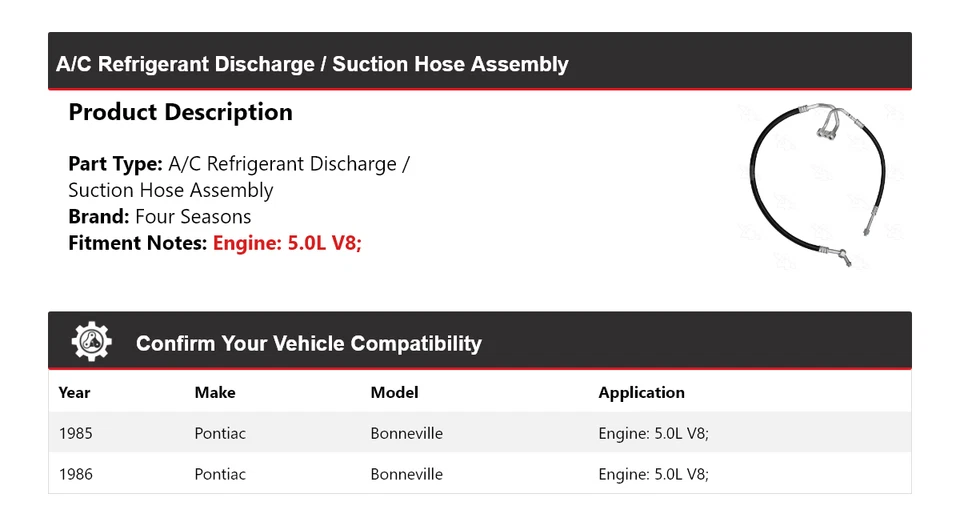
Task: Sort by the Make column header
Action: pos(215,393)
